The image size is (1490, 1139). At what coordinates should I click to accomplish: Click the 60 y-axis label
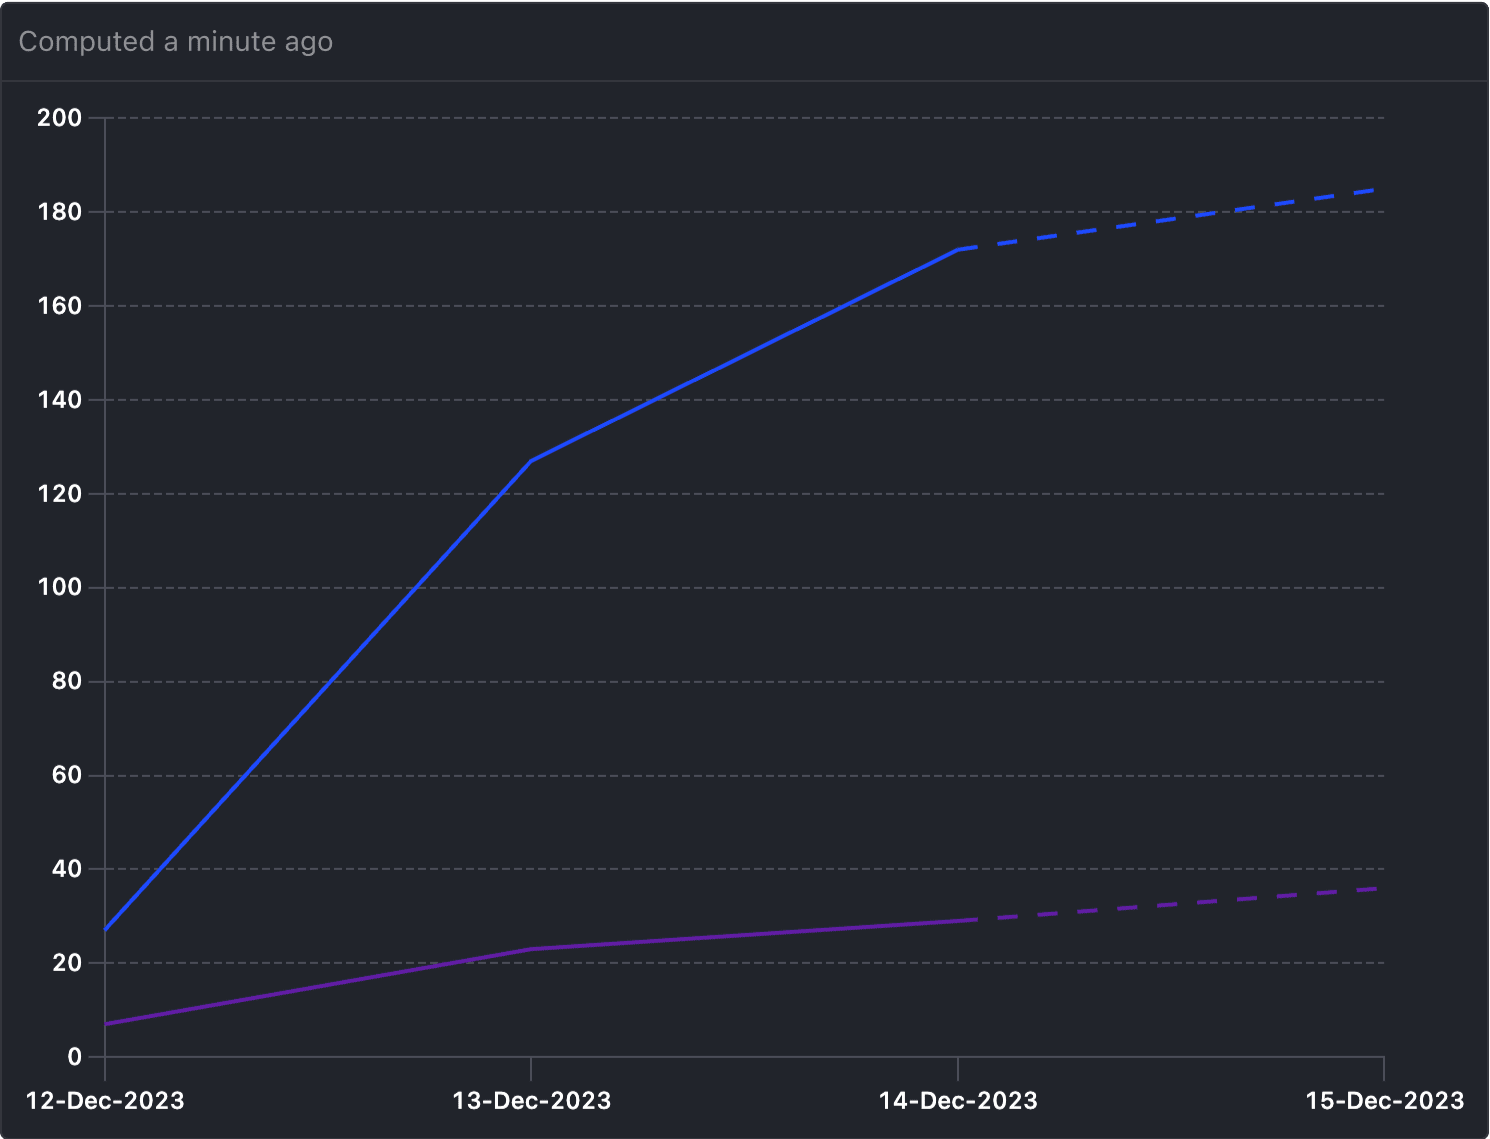pyautogui.click(x=67, y=775)
